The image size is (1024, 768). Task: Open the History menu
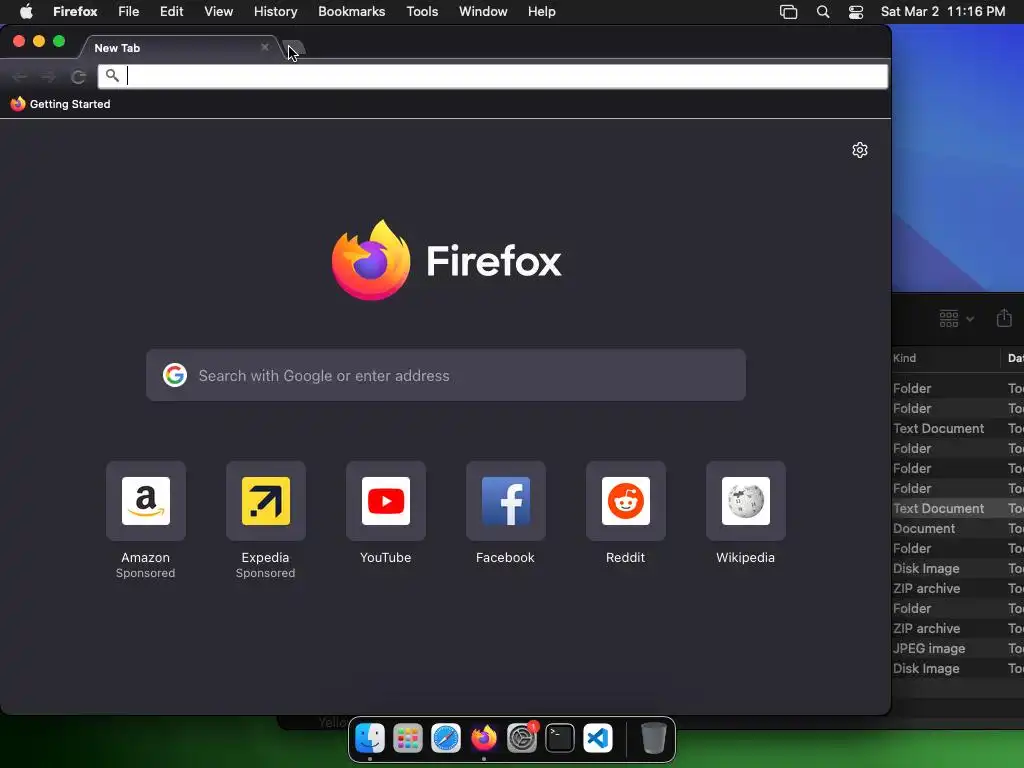[x=276, y=12]
